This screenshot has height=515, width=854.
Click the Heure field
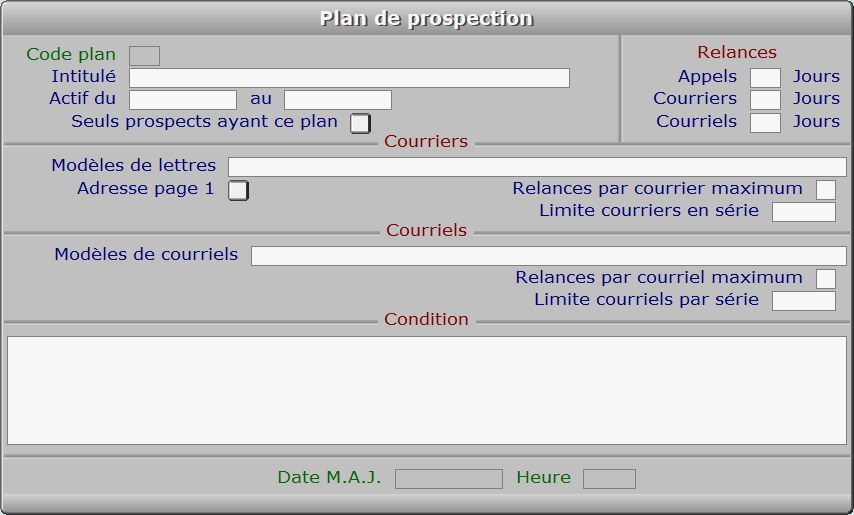coord(609,479)
